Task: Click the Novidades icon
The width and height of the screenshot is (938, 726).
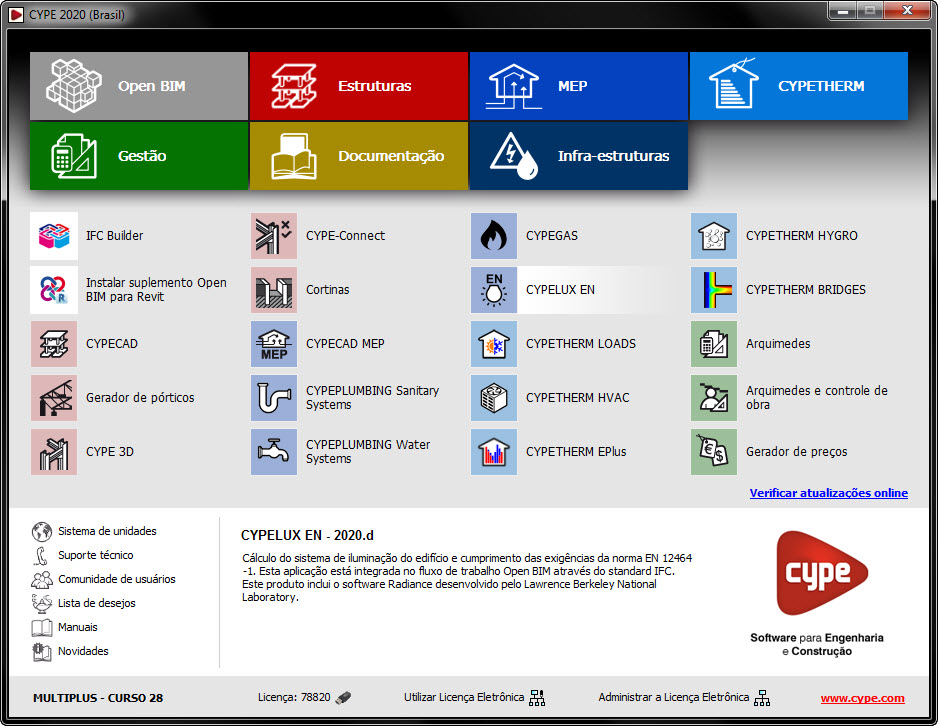Action: coord(42,651)
